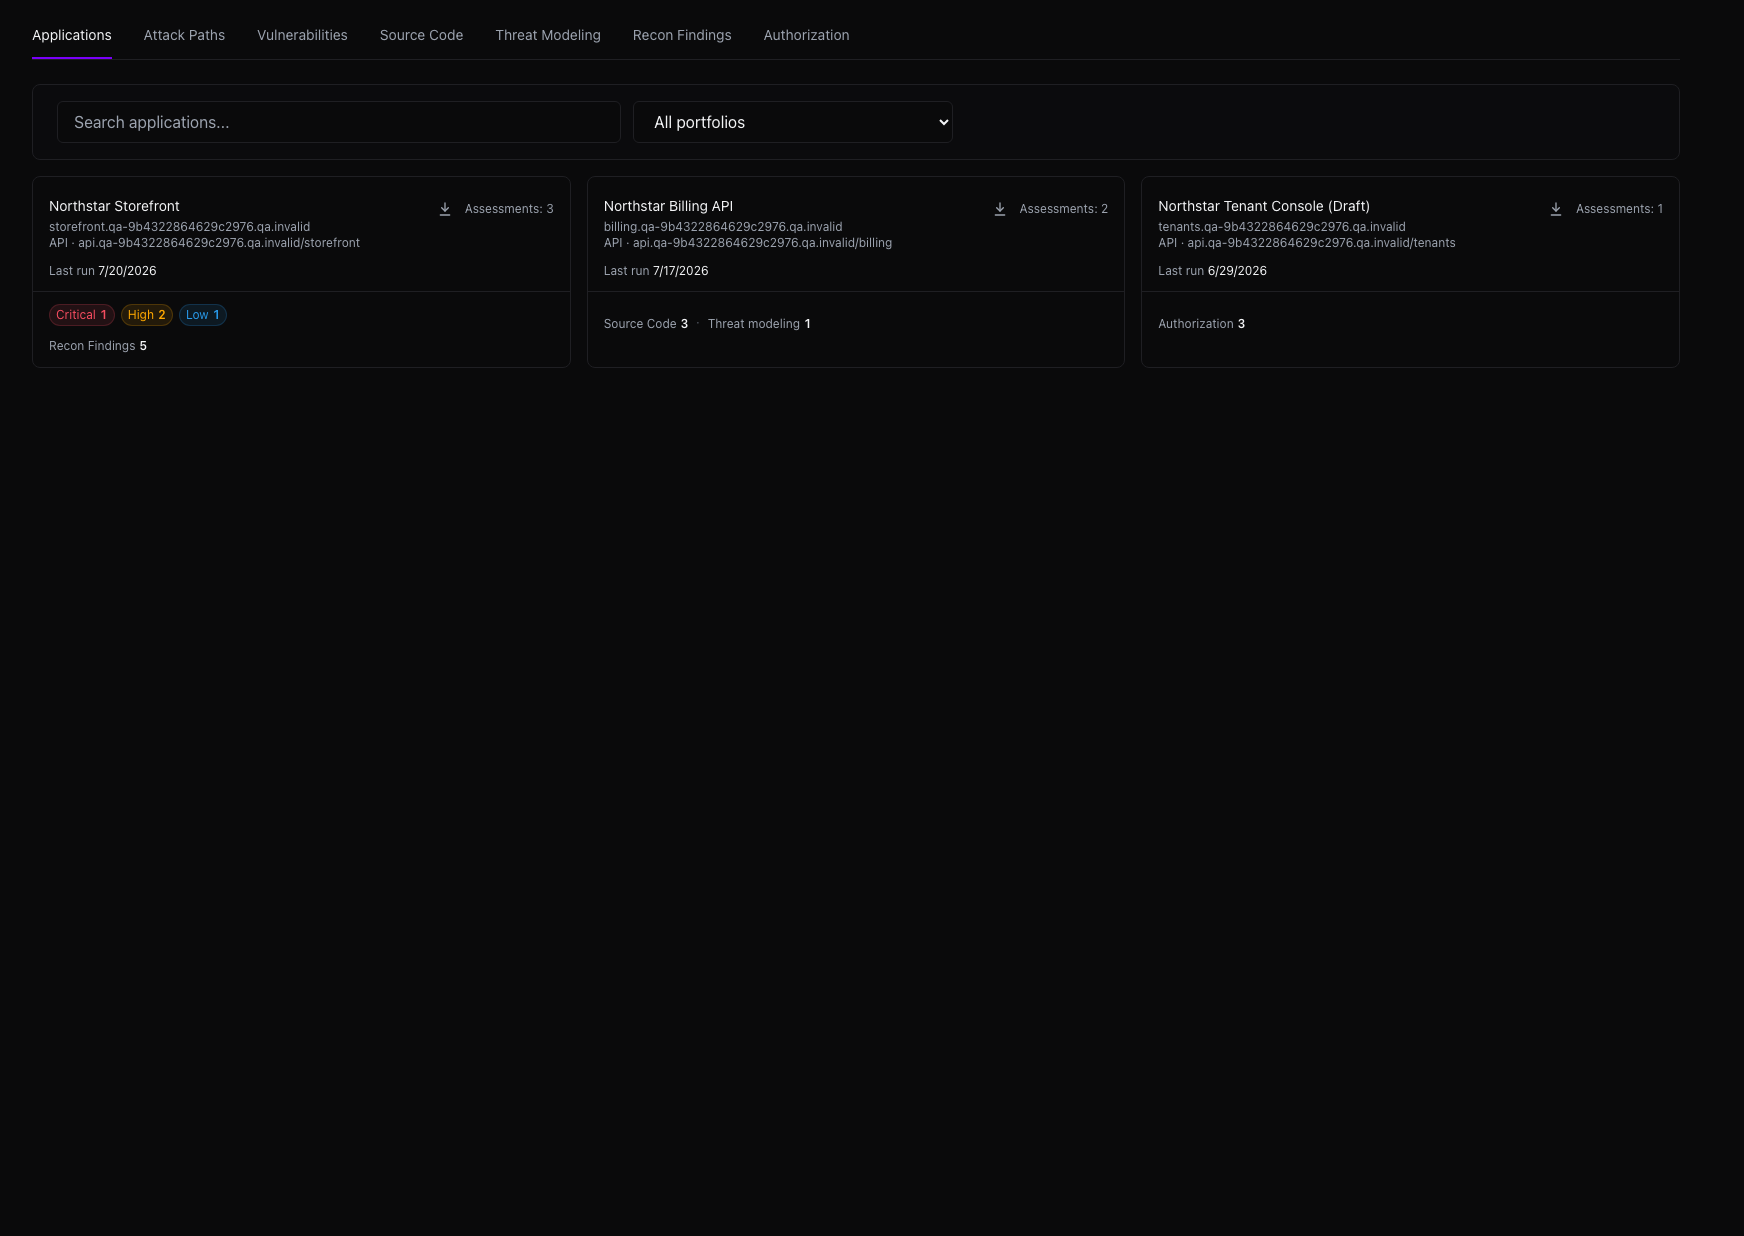Open the All portfolios dropdown
This screenshot has width=1744, height=1236.
[793, 122]
